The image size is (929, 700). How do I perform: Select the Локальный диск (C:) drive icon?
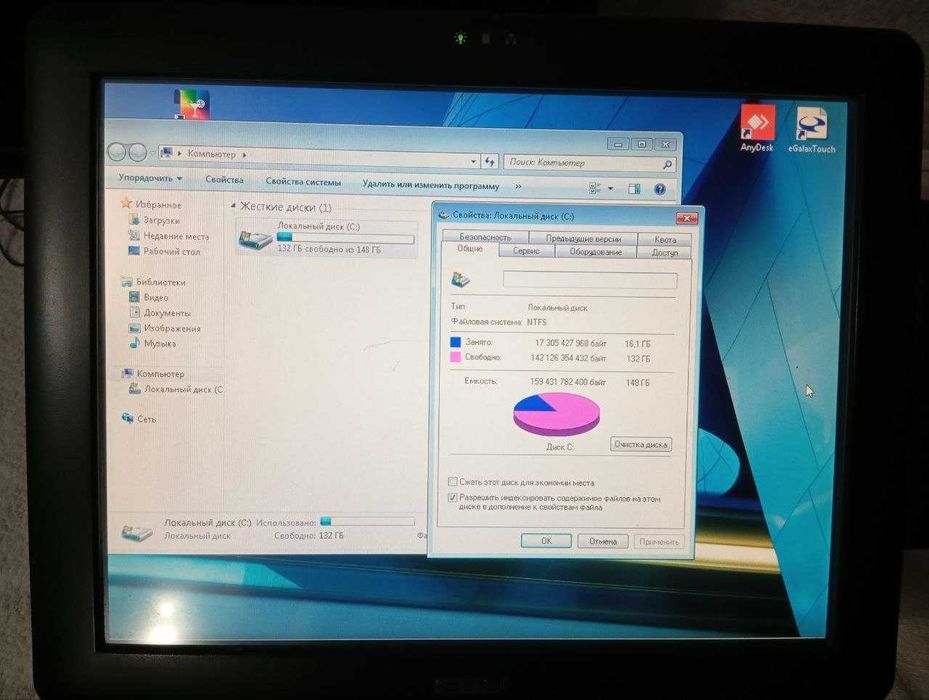pos(255,239)
